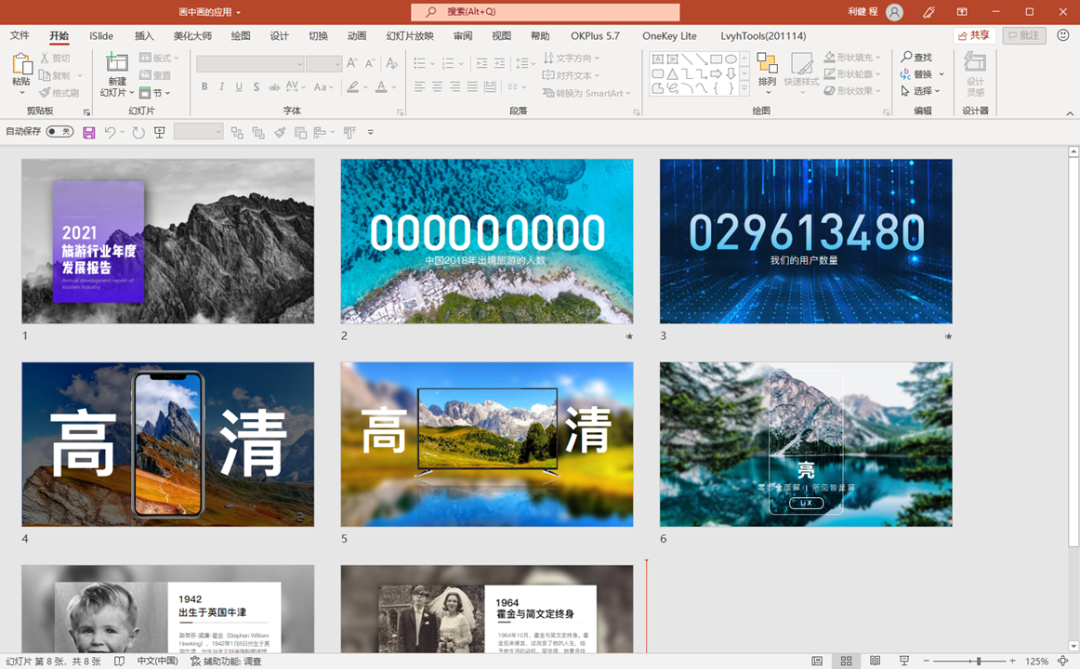Click the language 中文(中国) status button
This screenshot has height=669, width=1080.
157,661
